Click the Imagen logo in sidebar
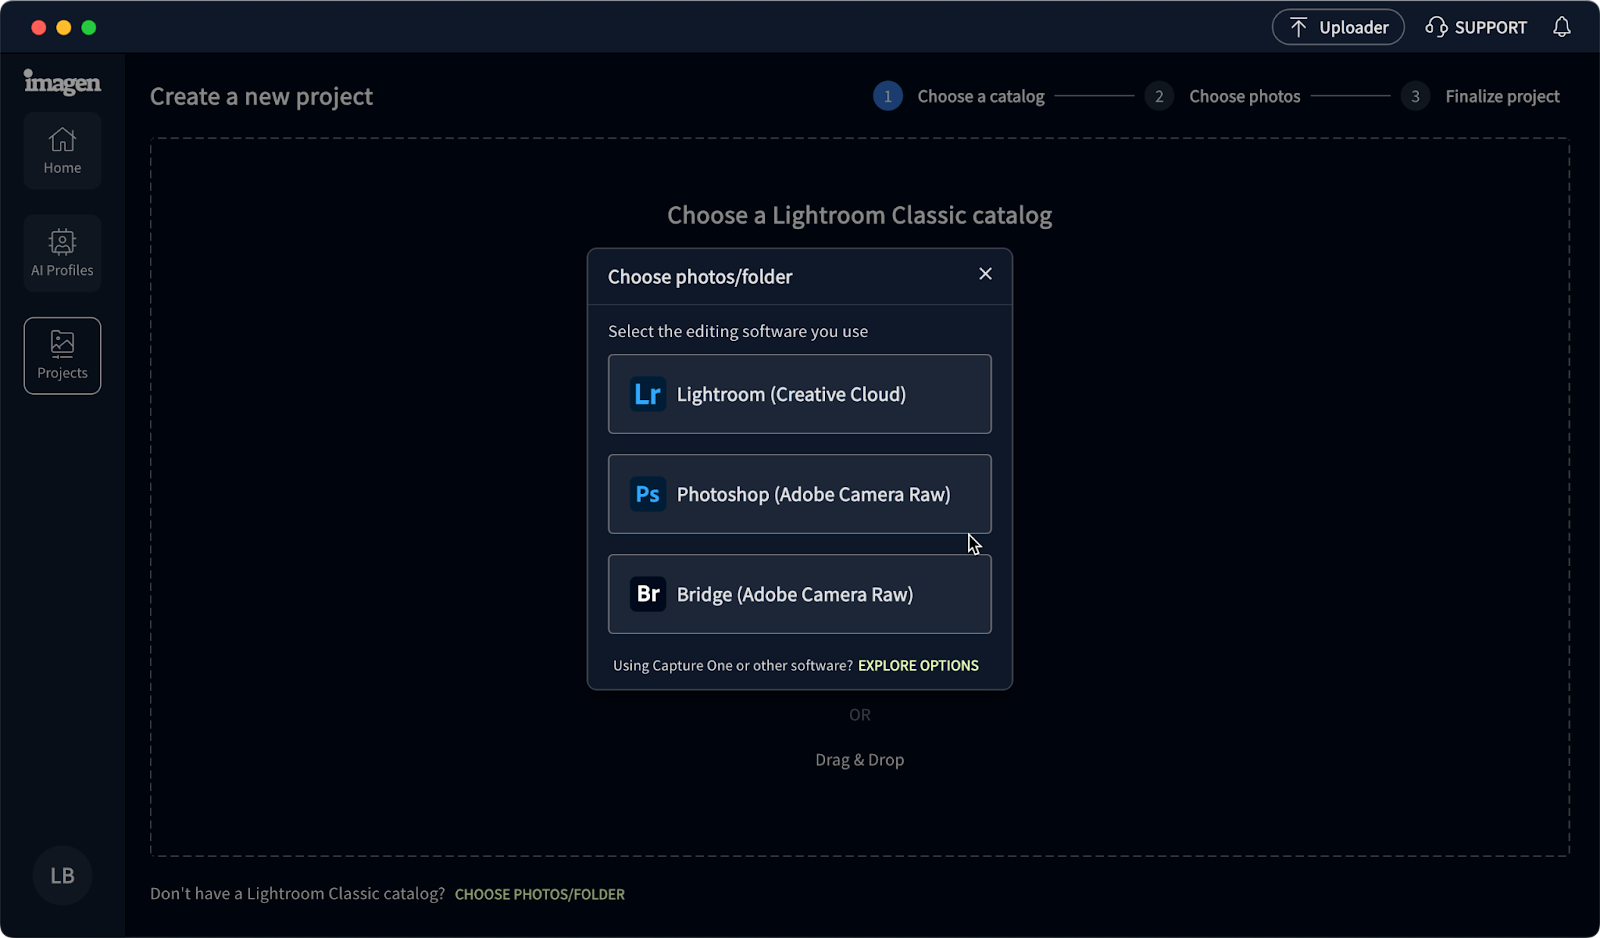 point(62,82)
